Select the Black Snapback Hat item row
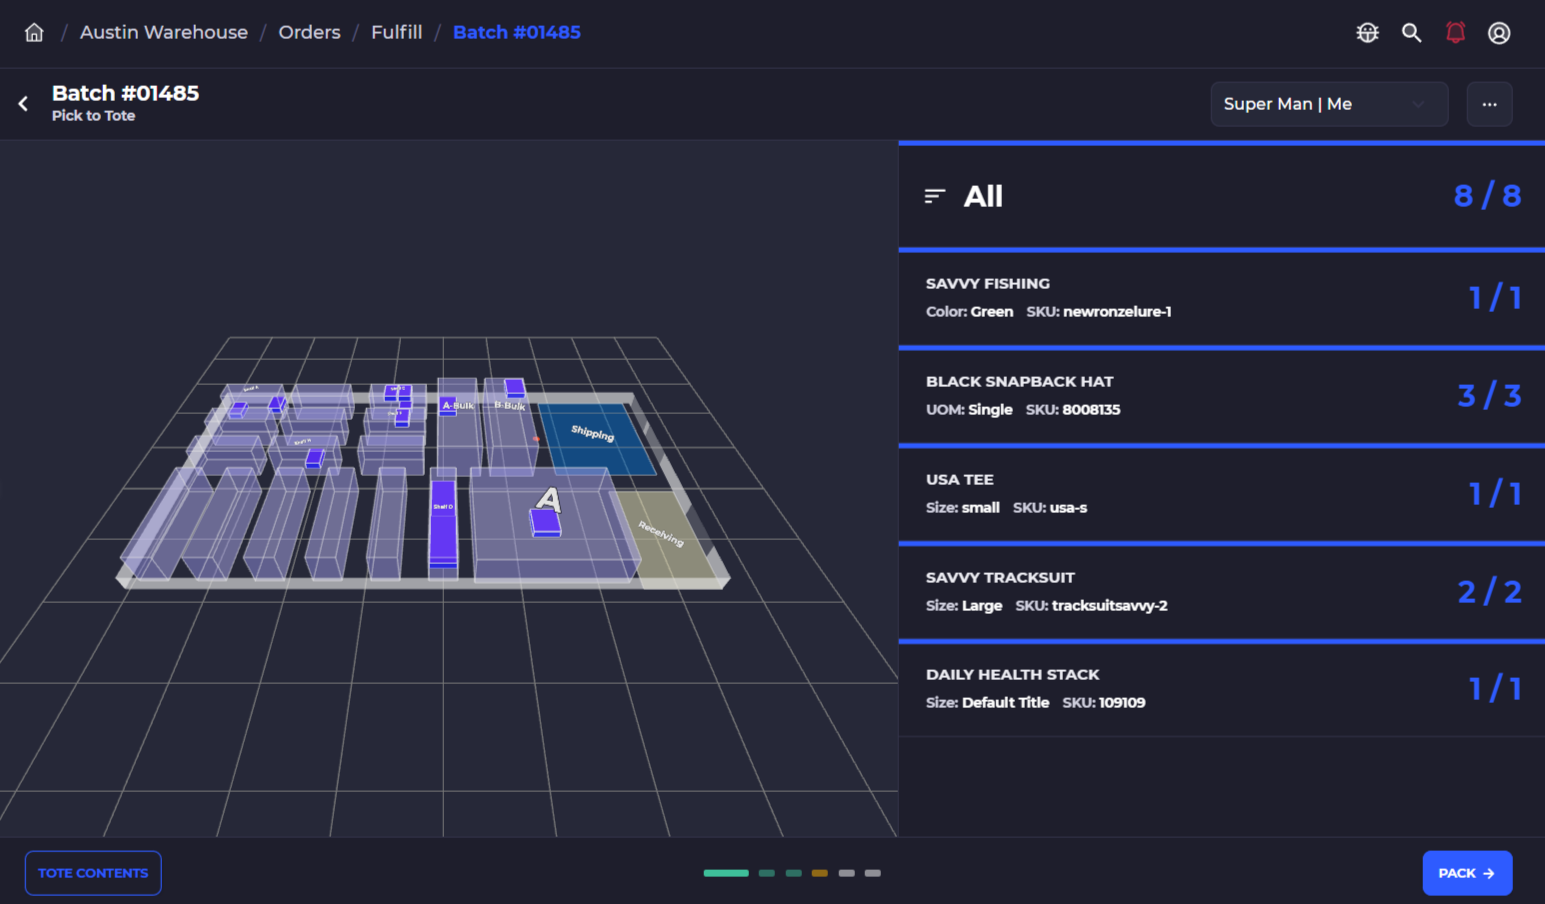The width and height of the screenshot is (1545, 904). pyautogui.click(x=1222, y=396)
